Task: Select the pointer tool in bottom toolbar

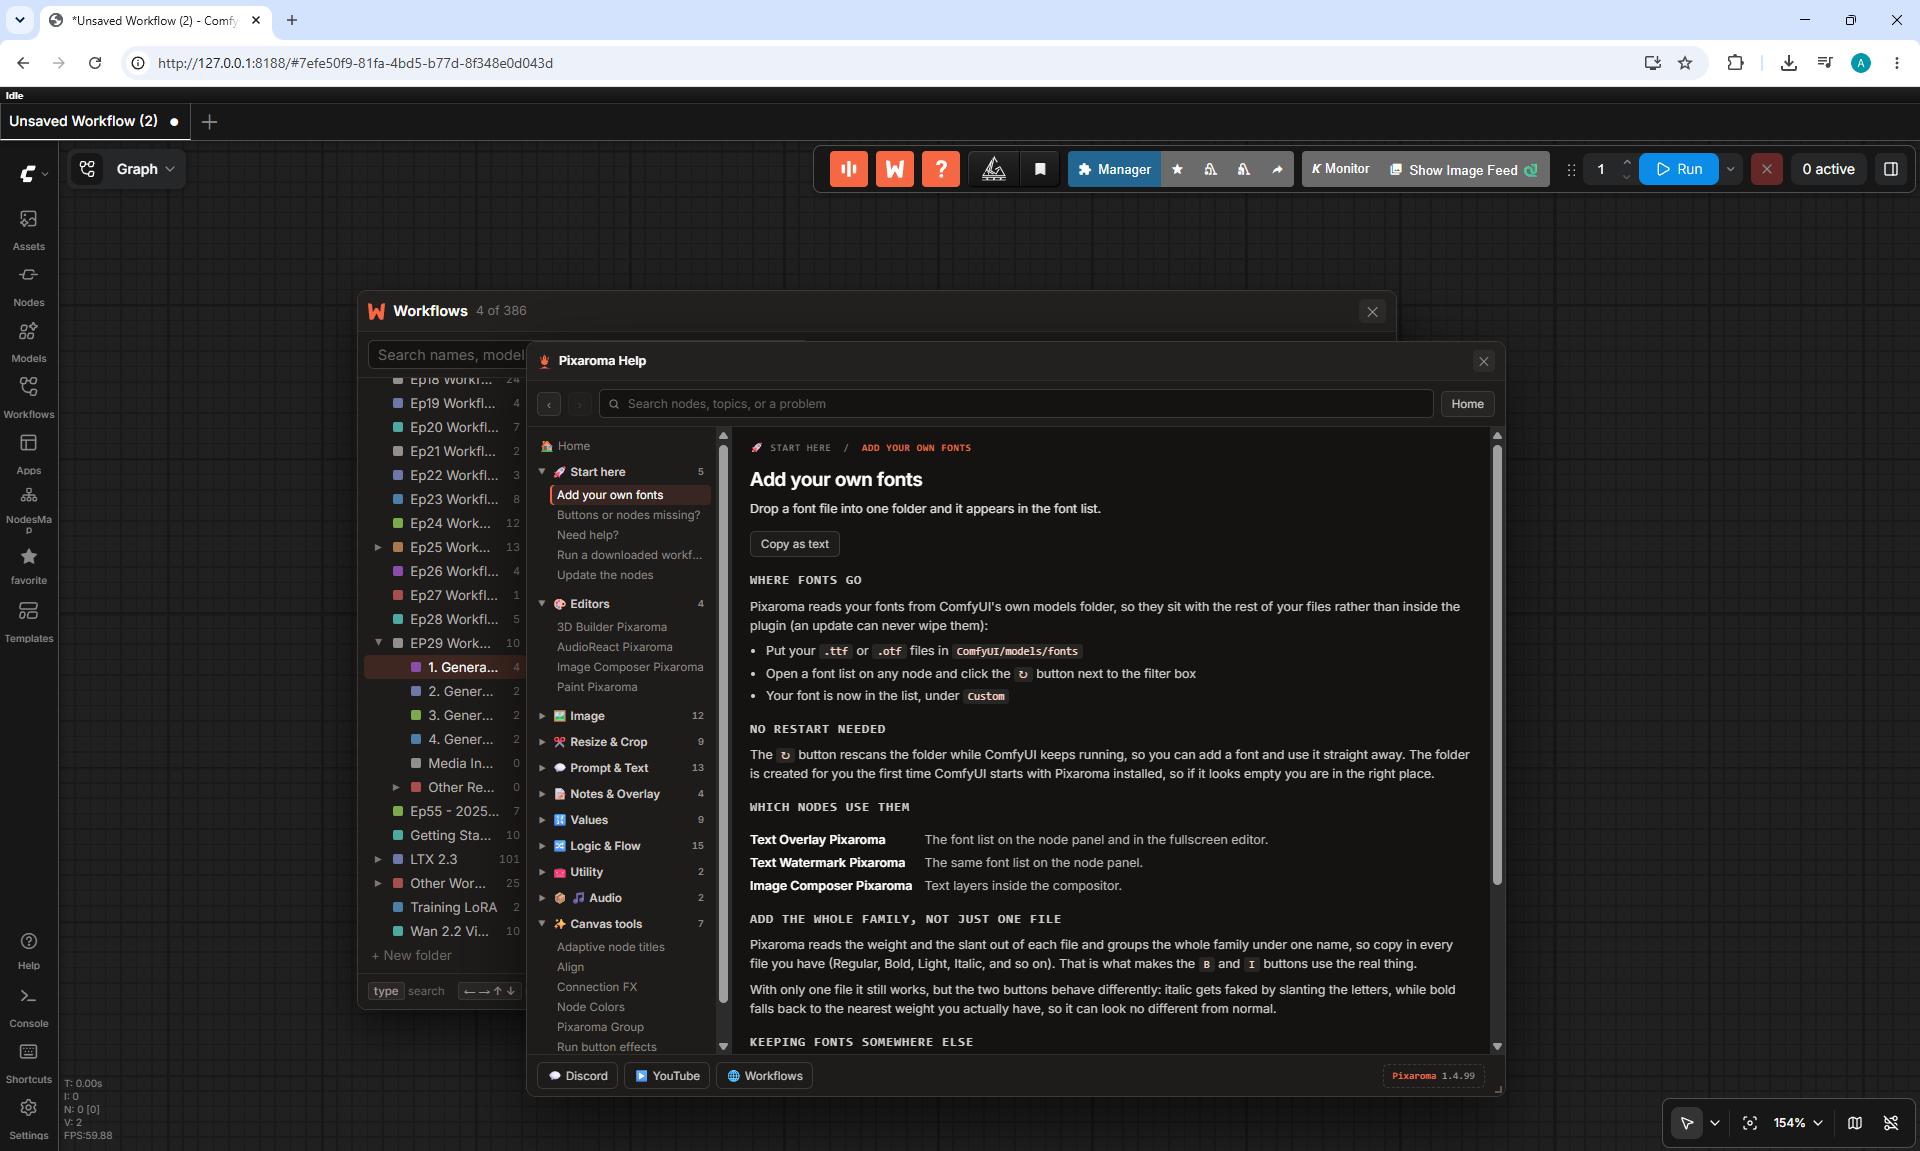Action: (1686, 1123)
